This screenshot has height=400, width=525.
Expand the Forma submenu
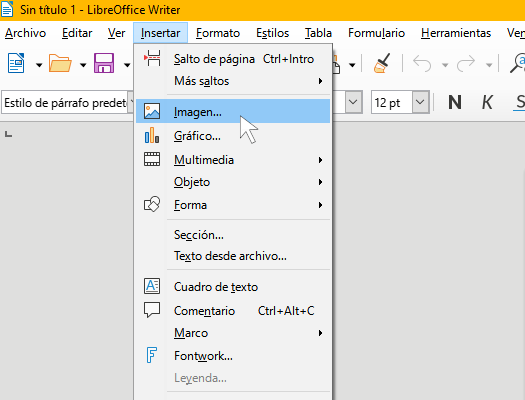(x=233, y=205)
